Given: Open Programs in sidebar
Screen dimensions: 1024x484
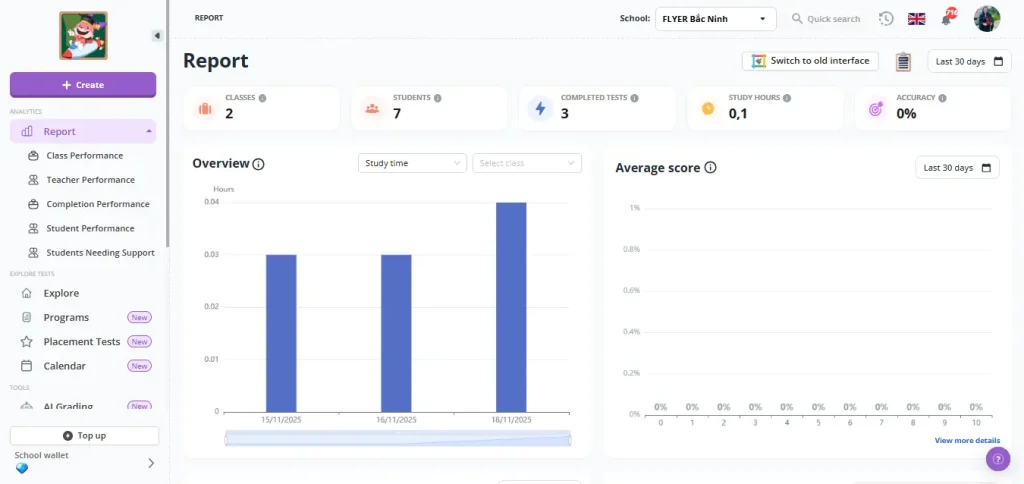Looking at the screenshot, I should pyautogui.click(x=66, y=317).
